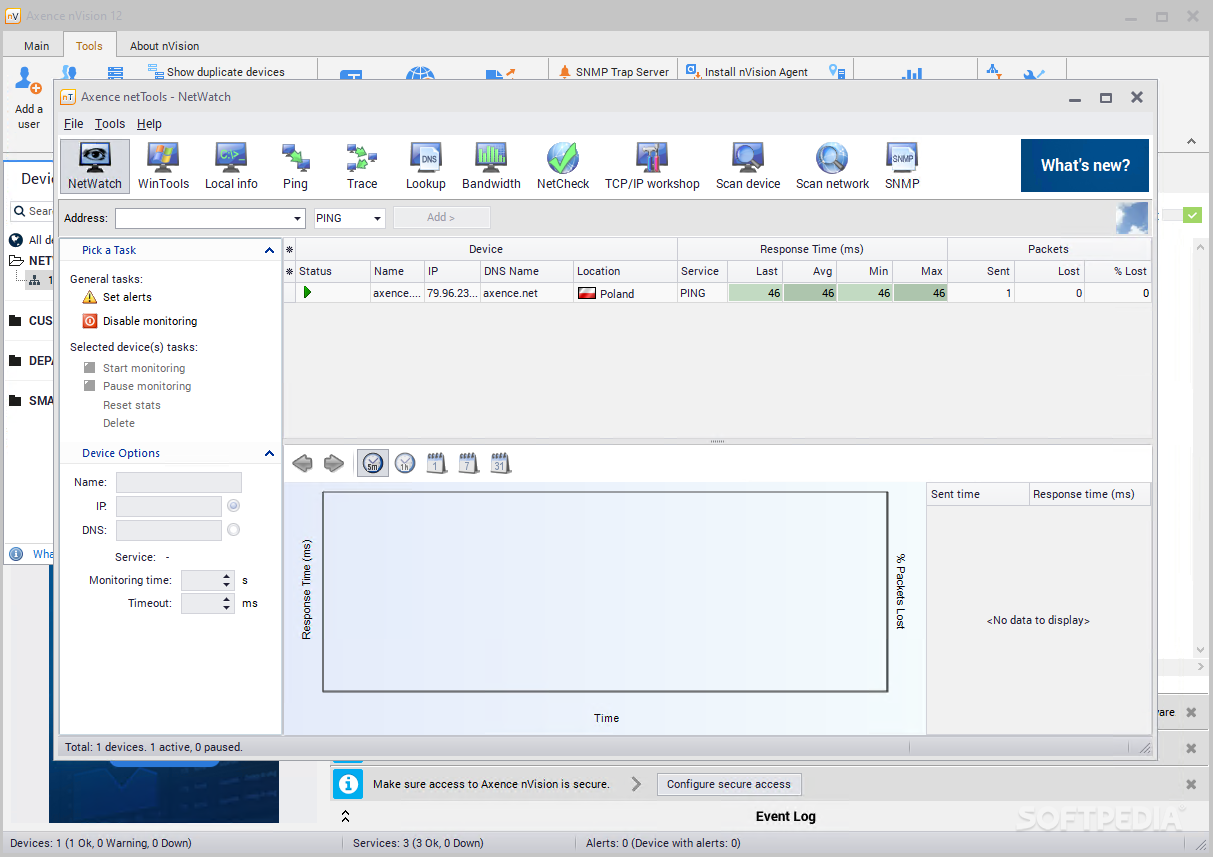1213x857 pixels.
Task: Open the WinTools tool
Action: [x=163, y=166]
